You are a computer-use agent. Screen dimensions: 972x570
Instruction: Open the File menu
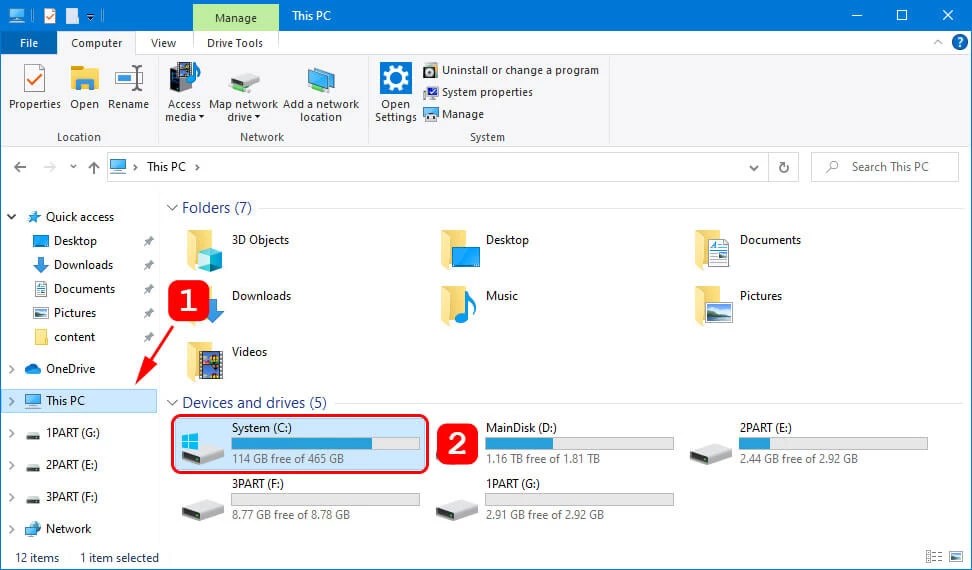29,43
